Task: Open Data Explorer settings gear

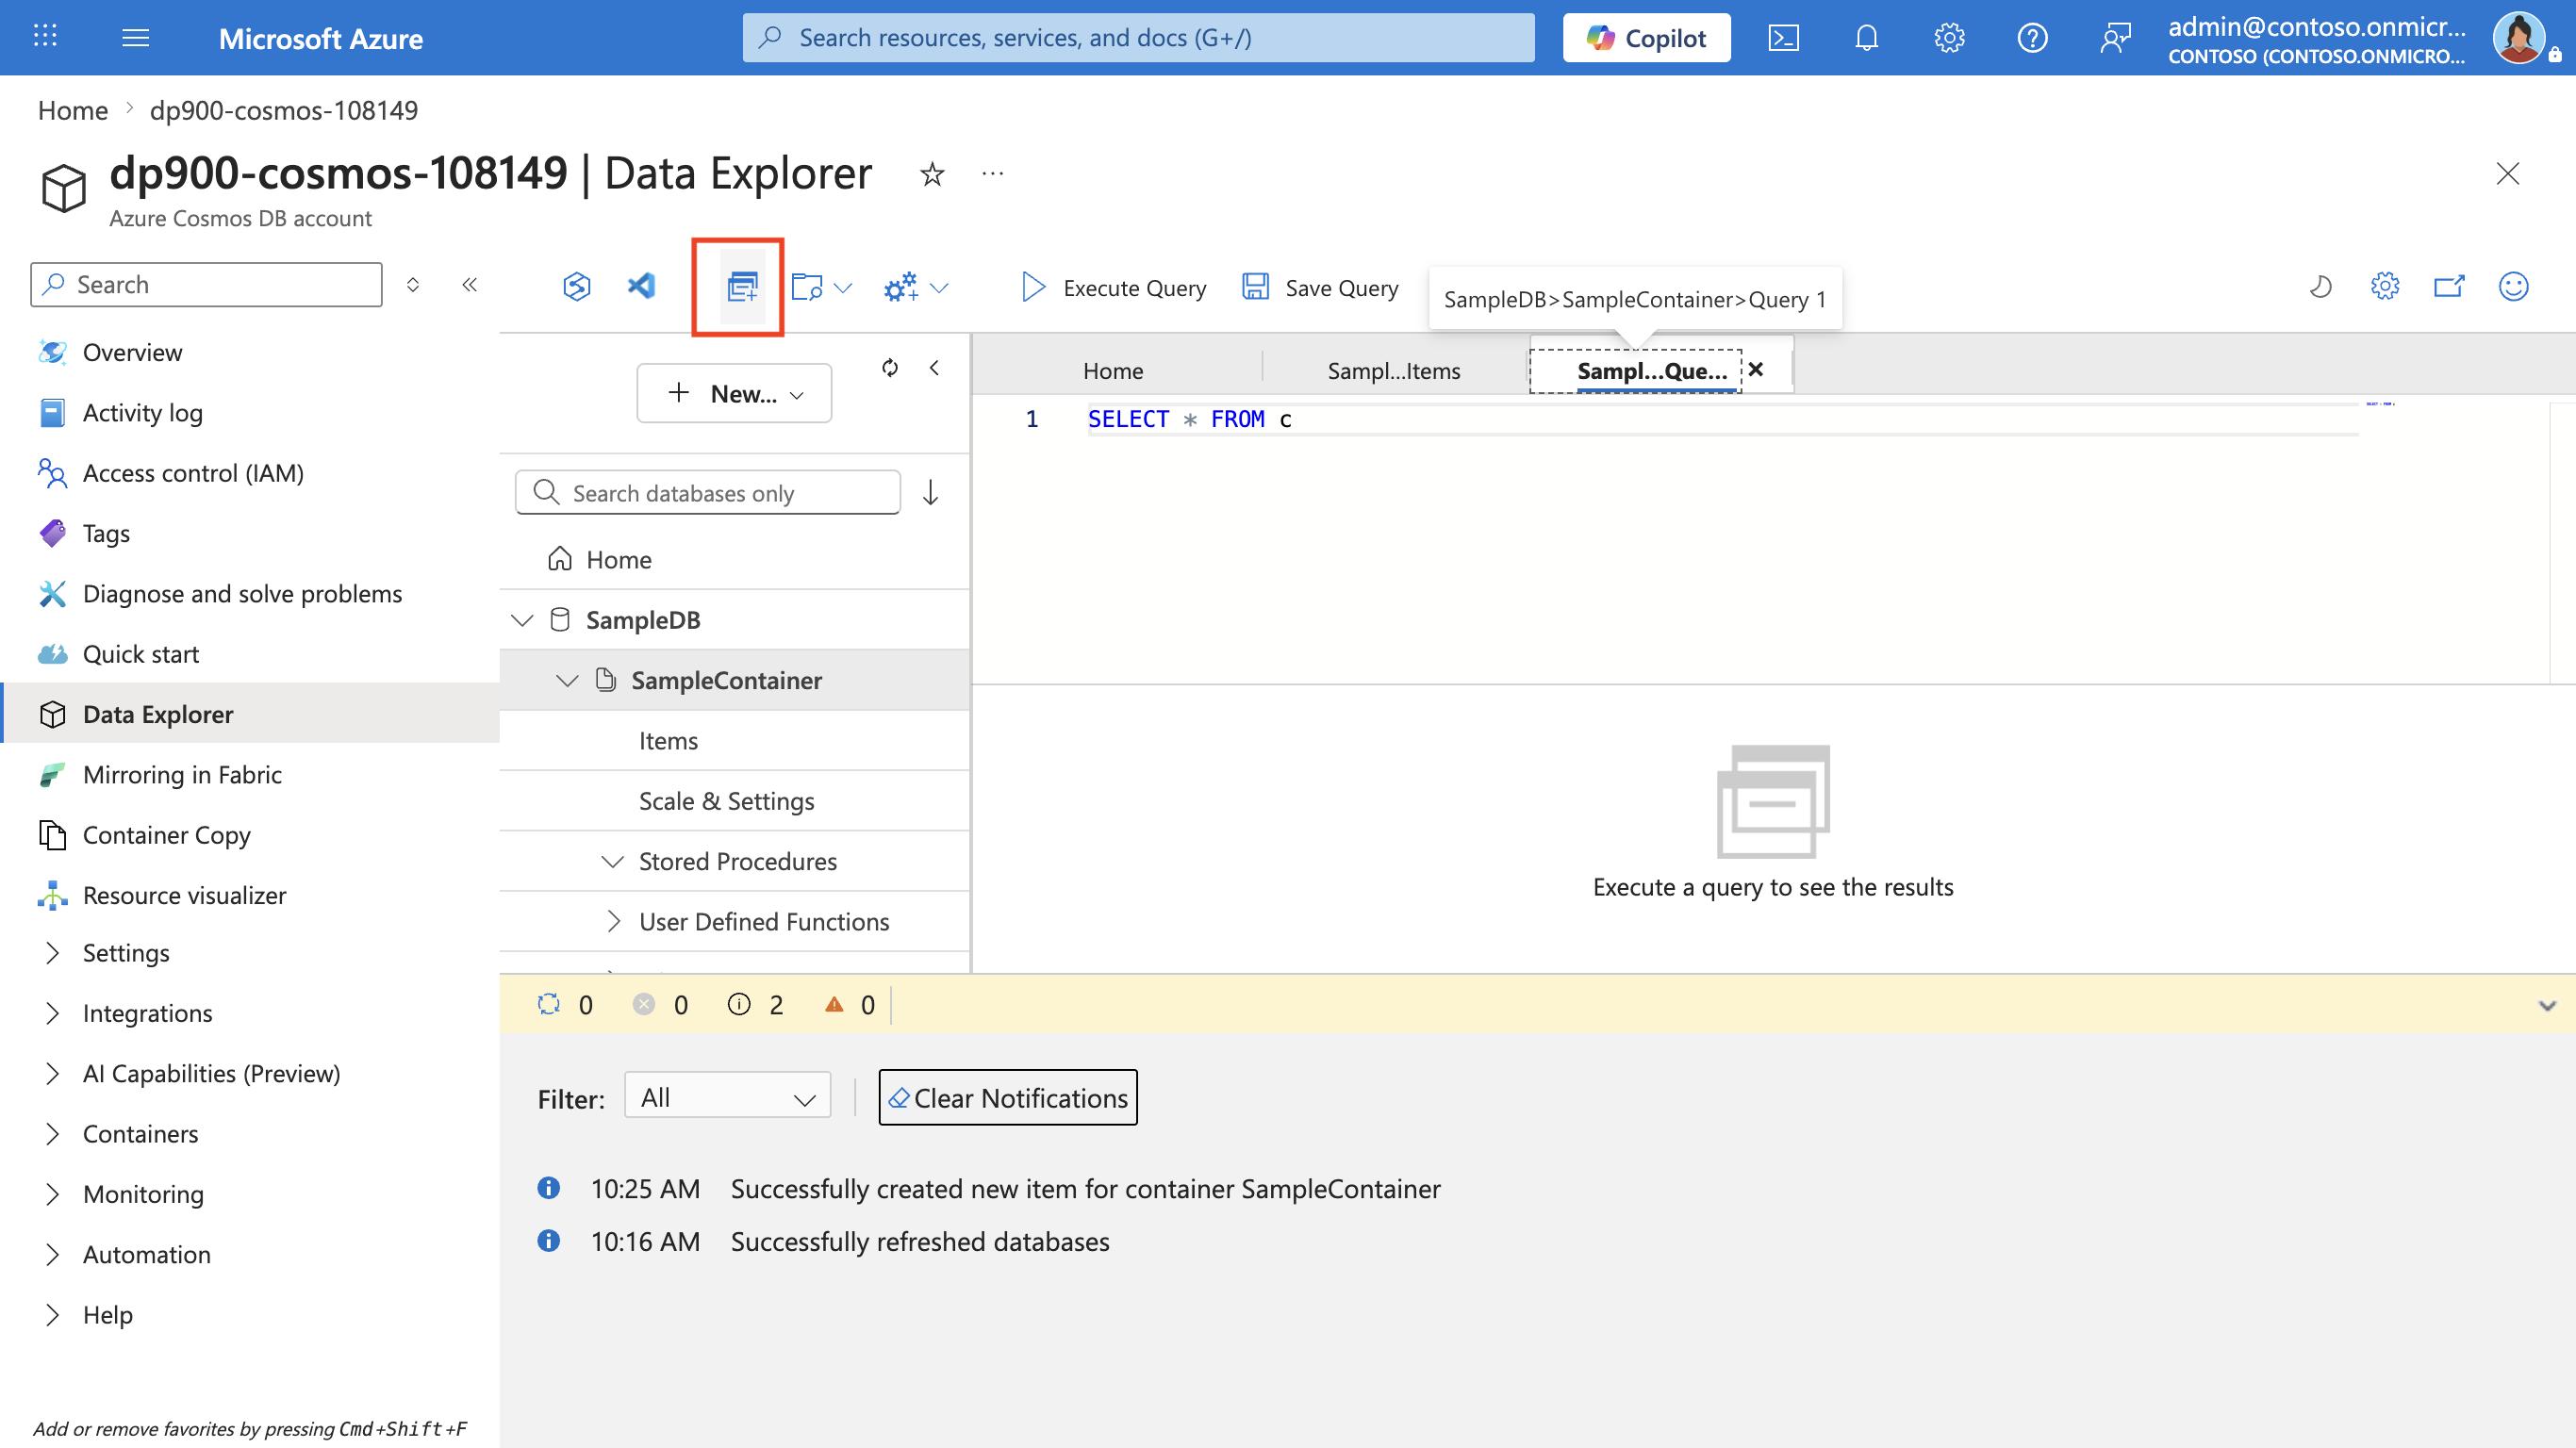Action: pyautogui.click(x=2385, y=287)
